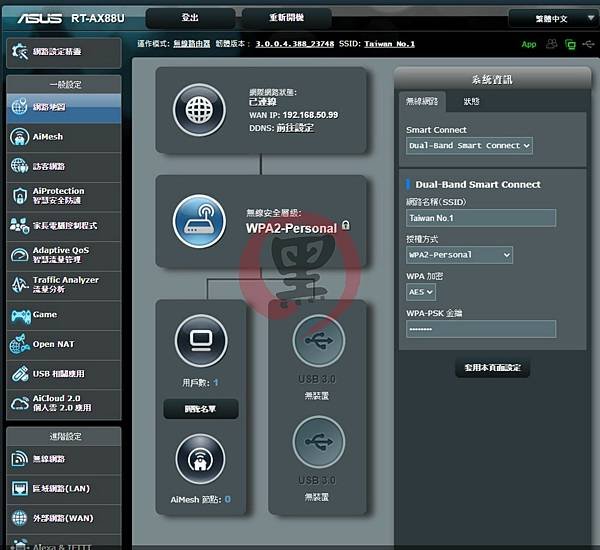Click the 用戶數: 1 client count
Screen dimensions: 600x550
tap(200, 382)
